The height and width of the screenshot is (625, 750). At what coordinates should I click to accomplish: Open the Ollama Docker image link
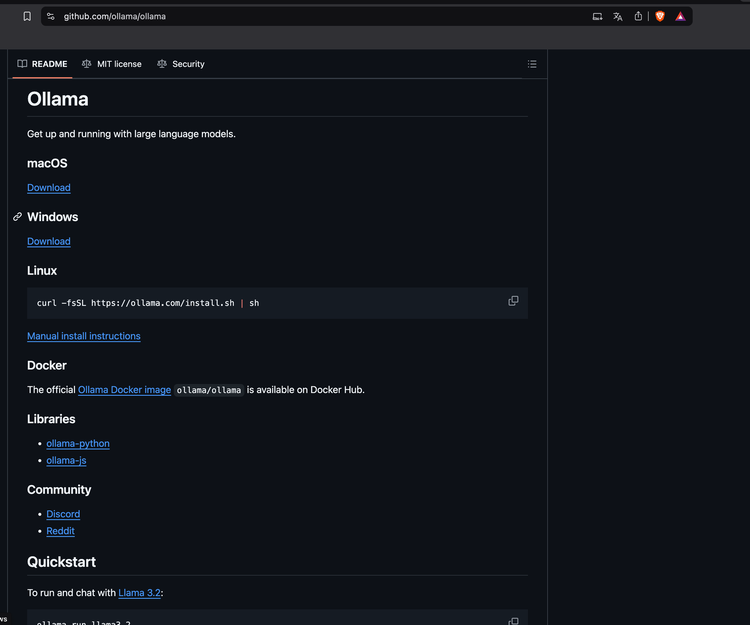point(124,390)
